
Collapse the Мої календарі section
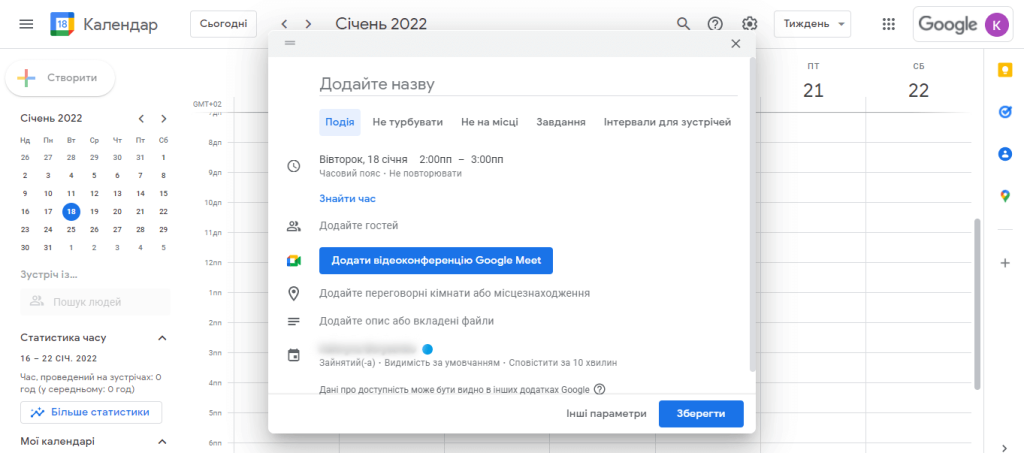[x=163, y=441]
